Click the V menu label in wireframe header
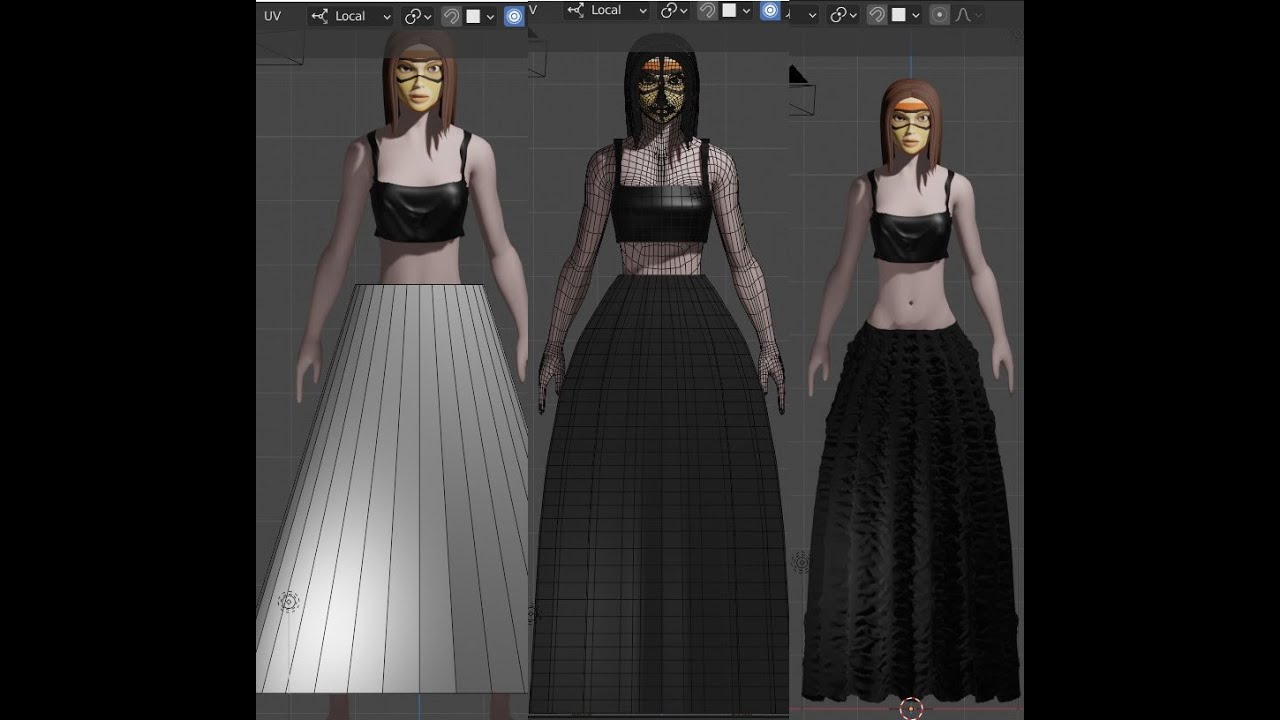This screenshot has width=1280, height=720. point(533,10)
